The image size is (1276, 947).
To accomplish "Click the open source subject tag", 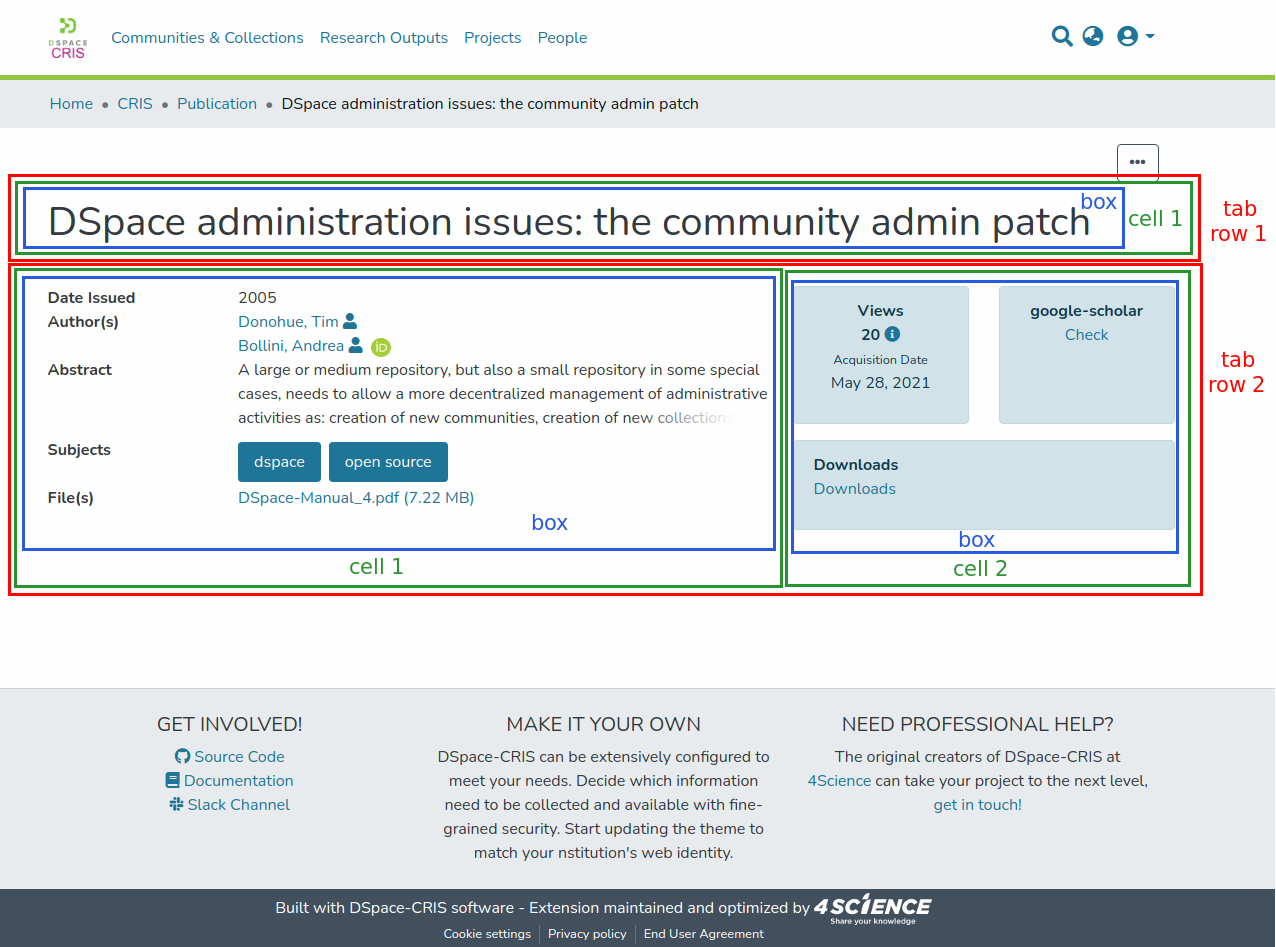I will [388, 462].
